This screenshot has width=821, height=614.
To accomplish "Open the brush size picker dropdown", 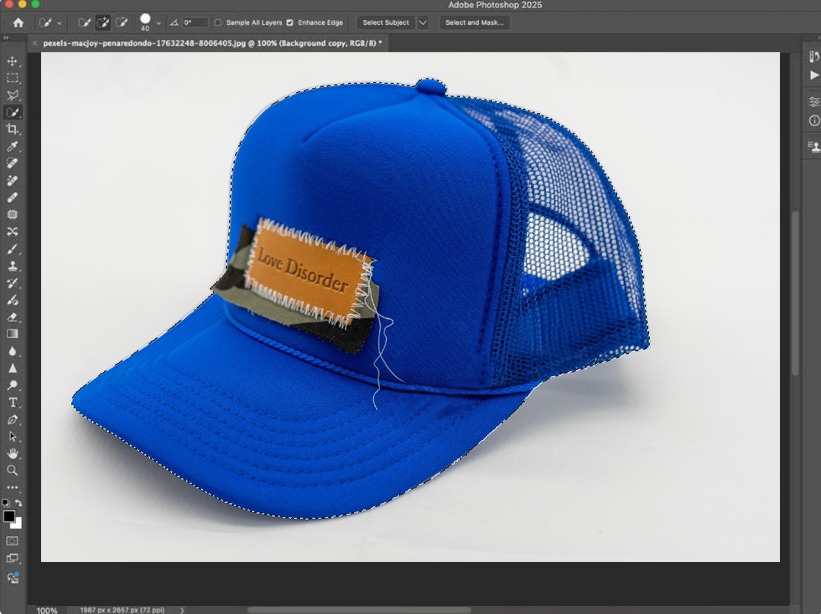I will [158, 22].
